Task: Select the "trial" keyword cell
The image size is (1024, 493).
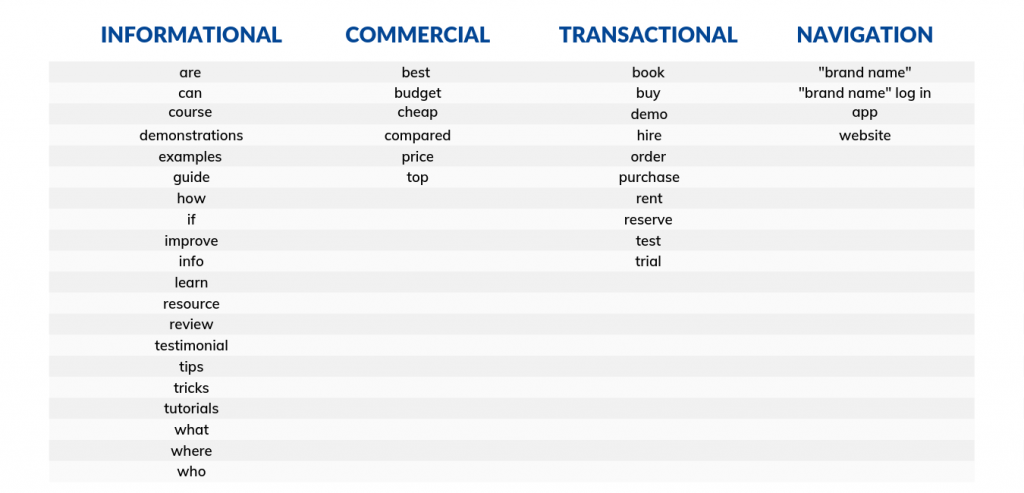Action: [648, 261]
